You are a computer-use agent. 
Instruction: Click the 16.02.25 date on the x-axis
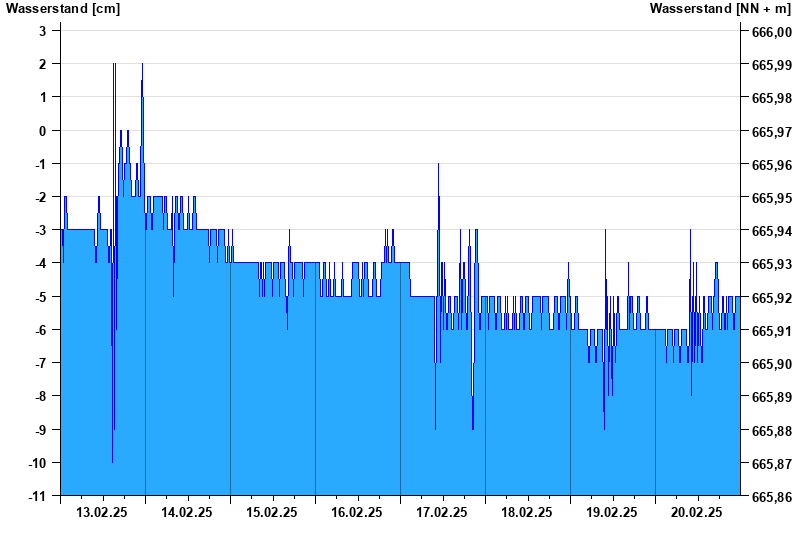click(357, 512)
